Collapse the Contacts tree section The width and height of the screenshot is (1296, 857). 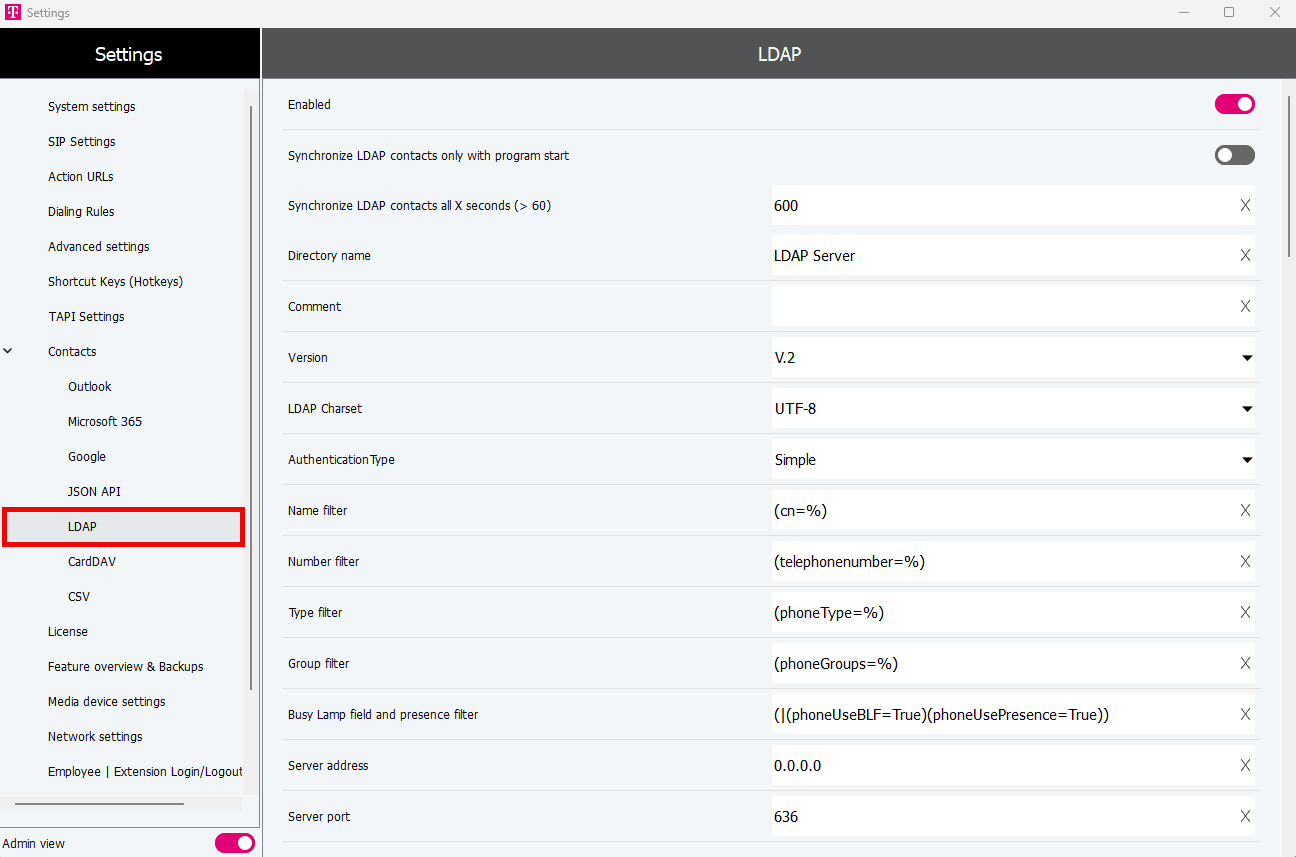pos(9,352)
